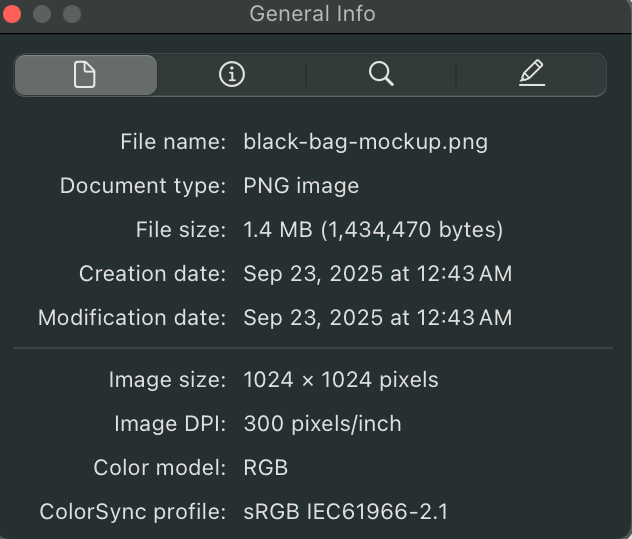Minimize the inspector with yellow button
The width and height of the screenshot is (632, 539).
coord(42,14)
